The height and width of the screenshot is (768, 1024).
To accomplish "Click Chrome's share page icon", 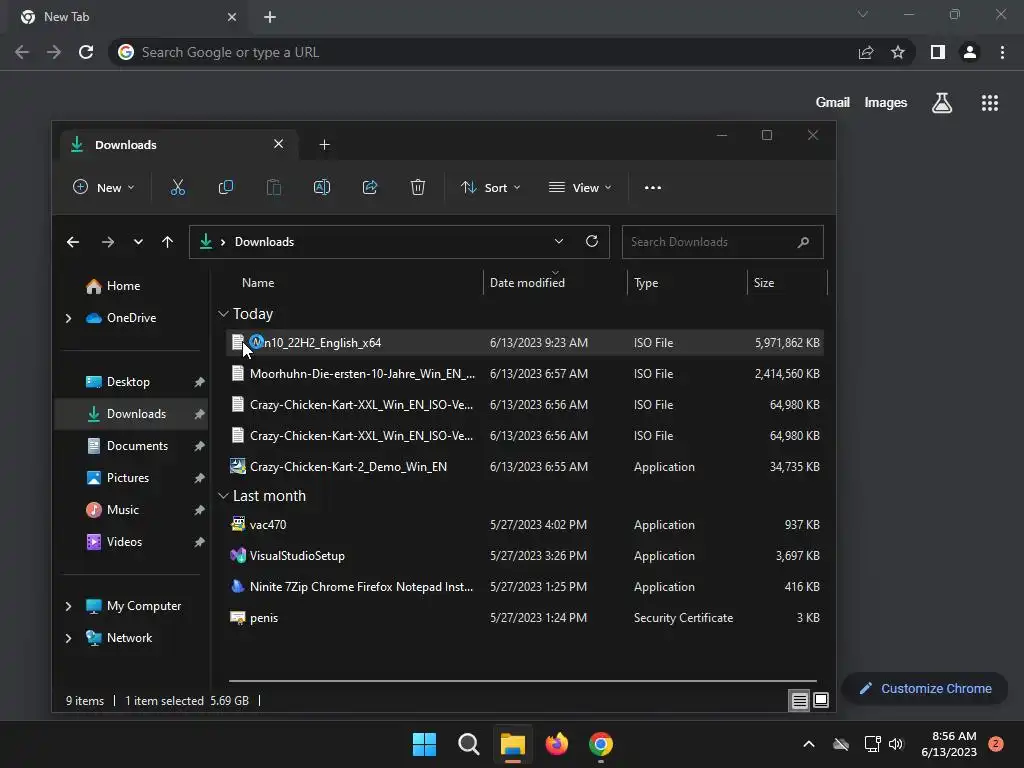I will tap(866, 52).
